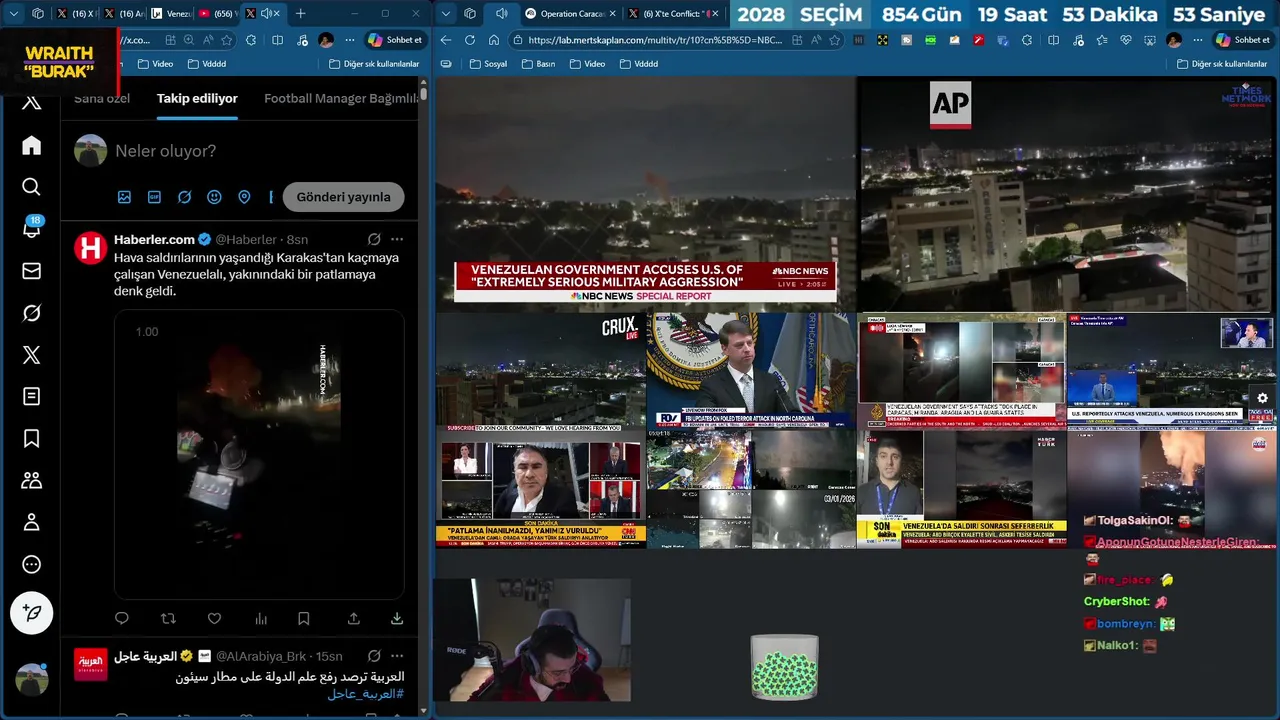Play Haberler.com explosion video
The height and width of the screenshot is (720, 1280).
coord(259,454)
